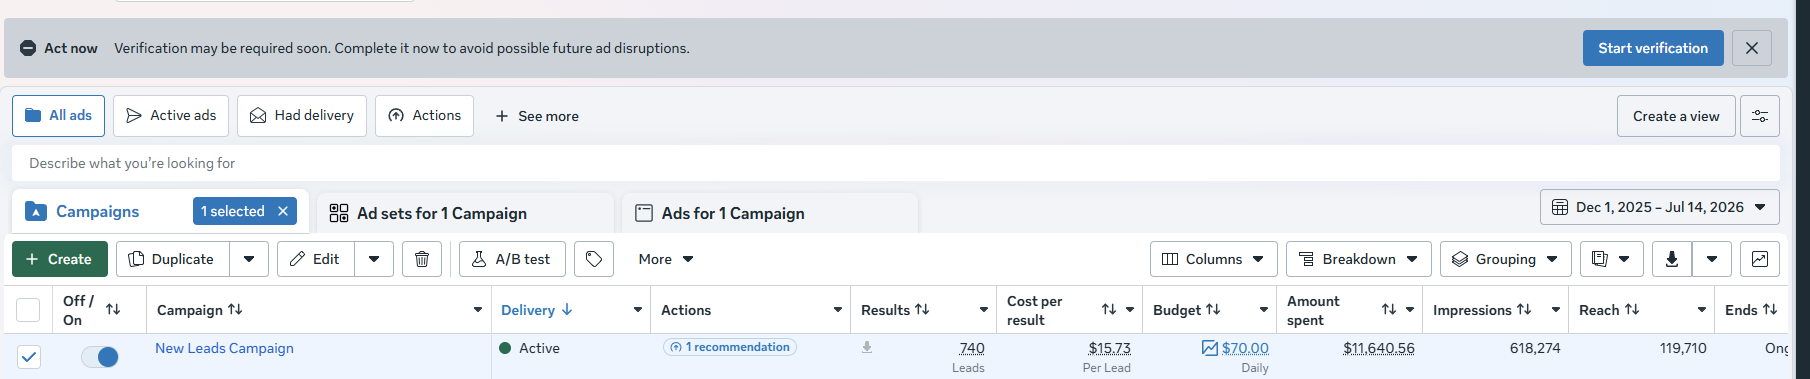Click the export download icon

(x=1671, y=259)
